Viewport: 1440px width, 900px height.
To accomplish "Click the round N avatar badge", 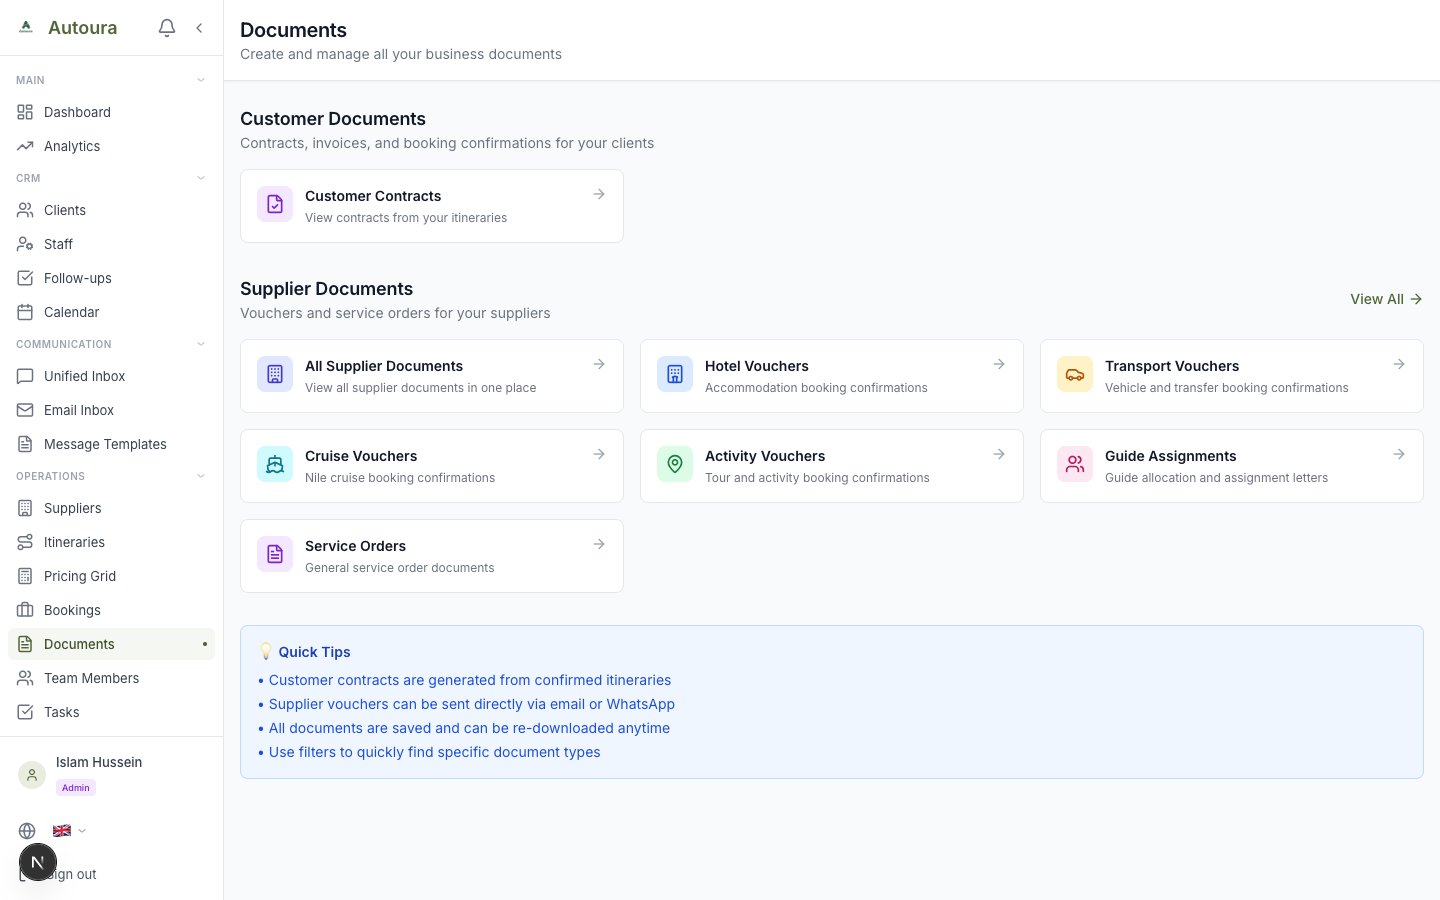I will point(38,862).
